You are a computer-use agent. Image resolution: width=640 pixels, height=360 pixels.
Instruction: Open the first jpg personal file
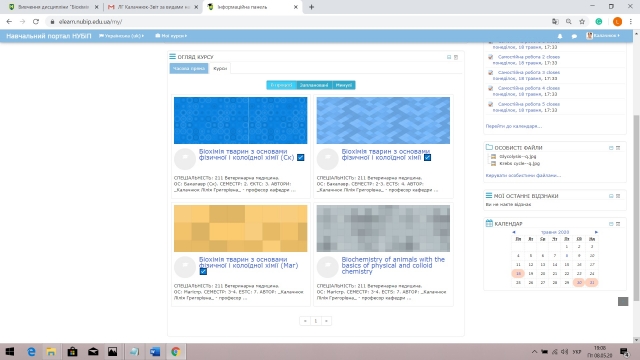pyautogui.click(x=518, y=156)
